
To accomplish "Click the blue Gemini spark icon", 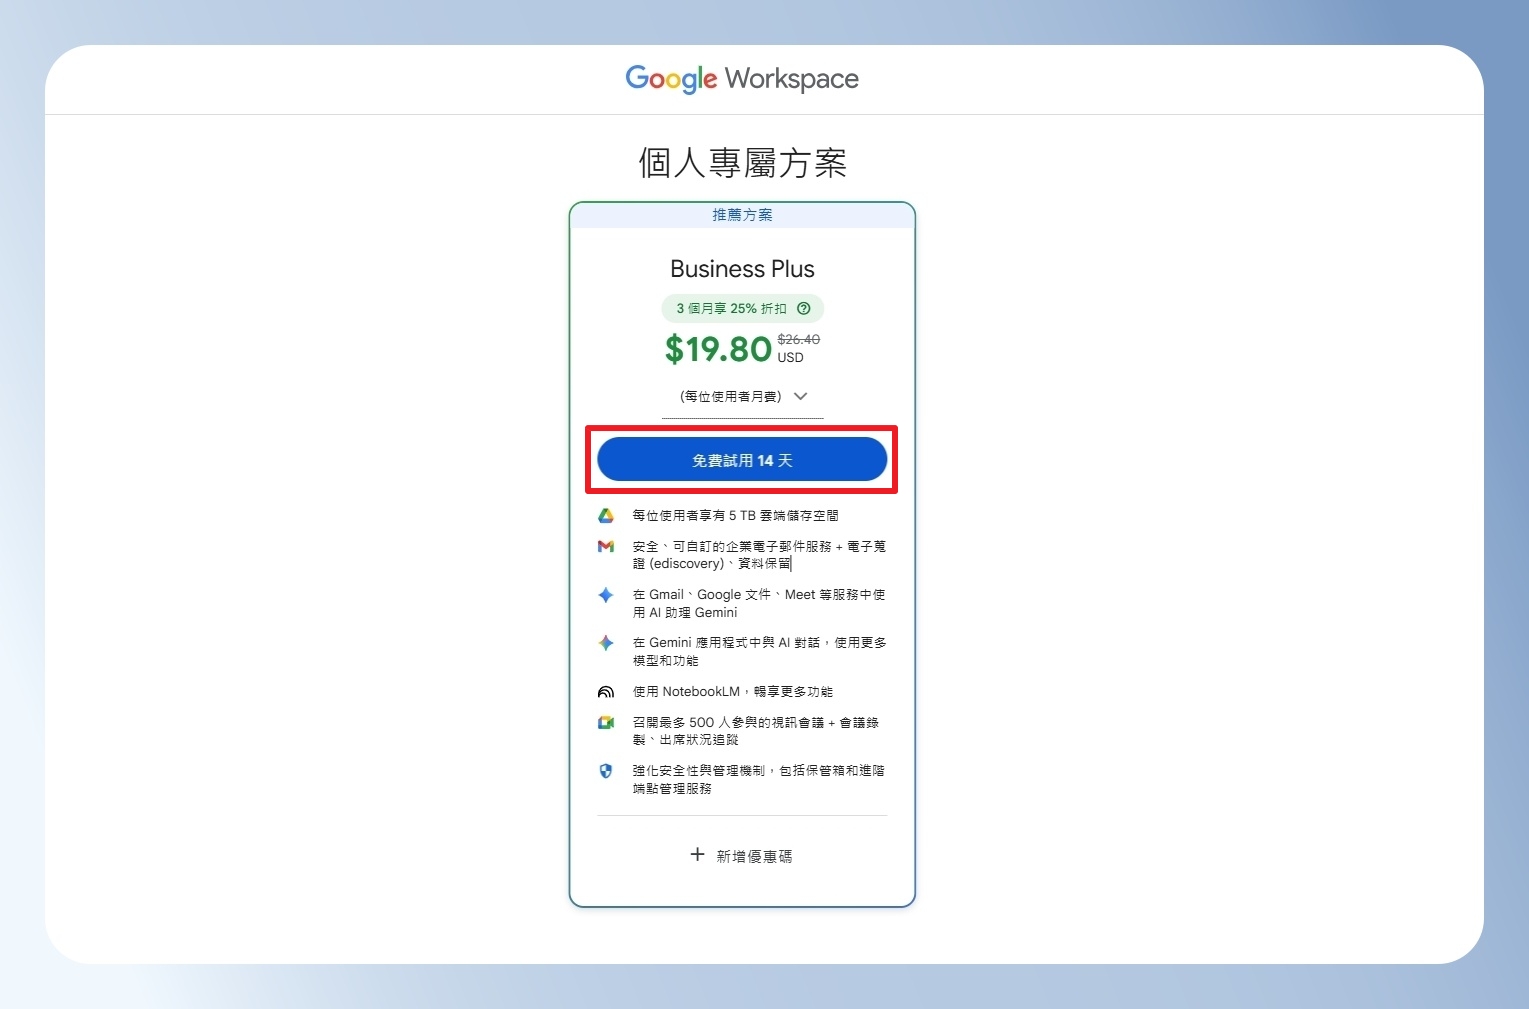I will pyautogui.click(x=606, y=595).
